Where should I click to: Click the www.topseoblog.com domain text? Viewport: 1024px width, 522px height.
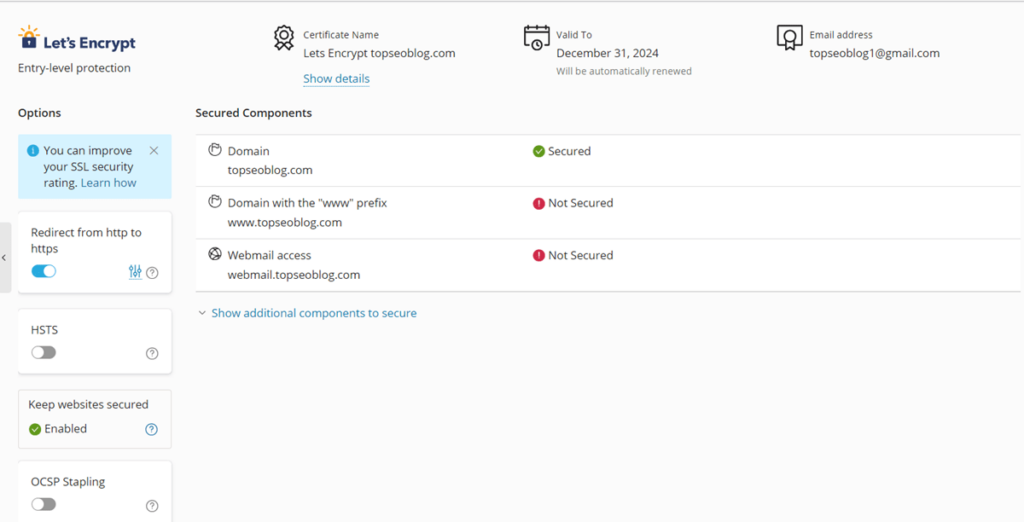tap(285, 222)
